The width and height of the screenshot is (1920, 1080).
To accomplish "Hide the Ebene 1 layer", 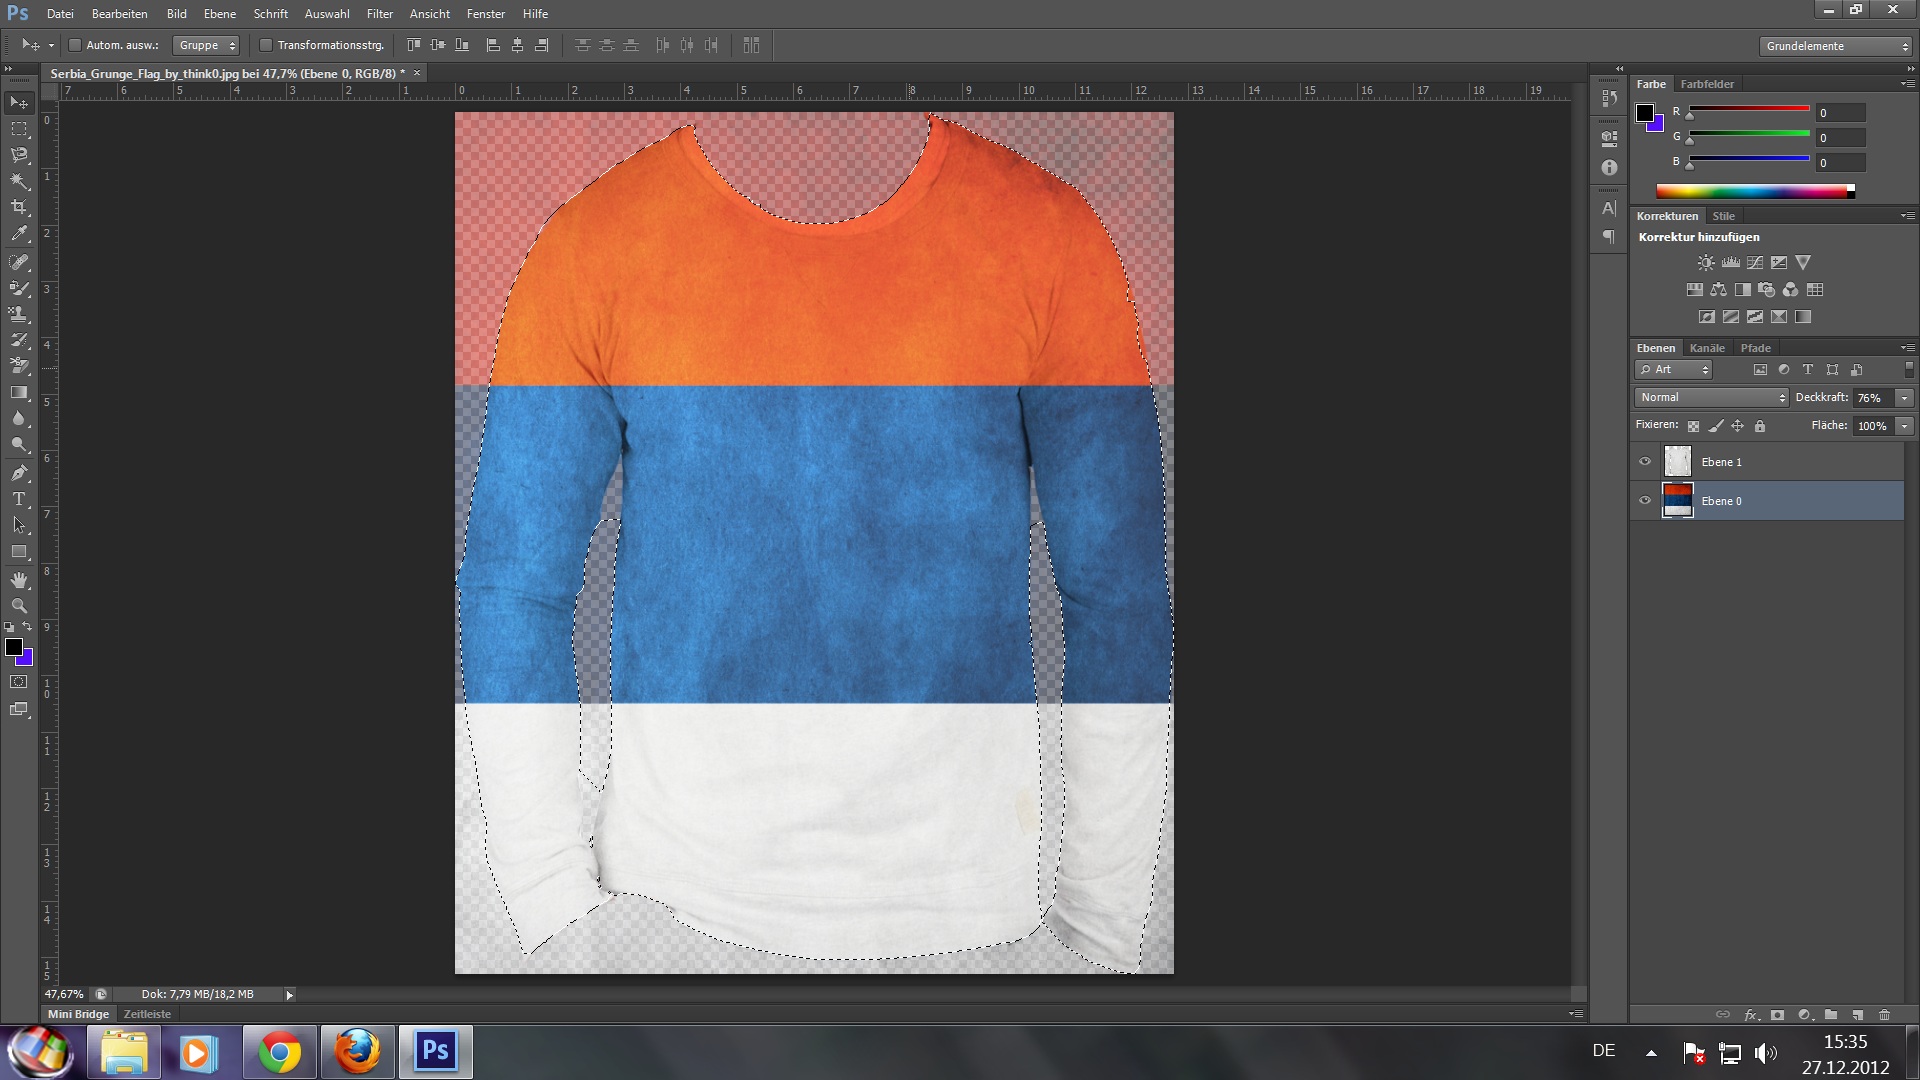I will [1645, 462].
